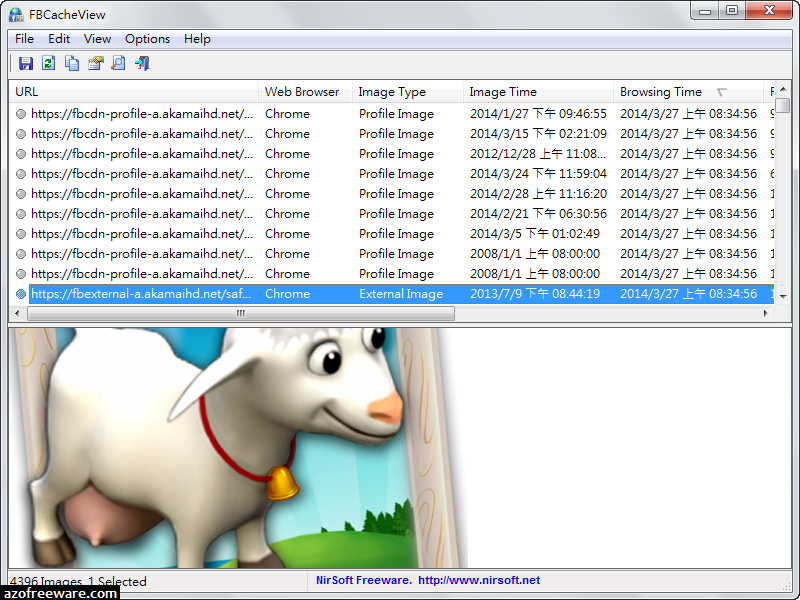Click icon of selected fbexternal row
Screen dimensions: 800x600
pyautogui.click(x=21, y=294)
